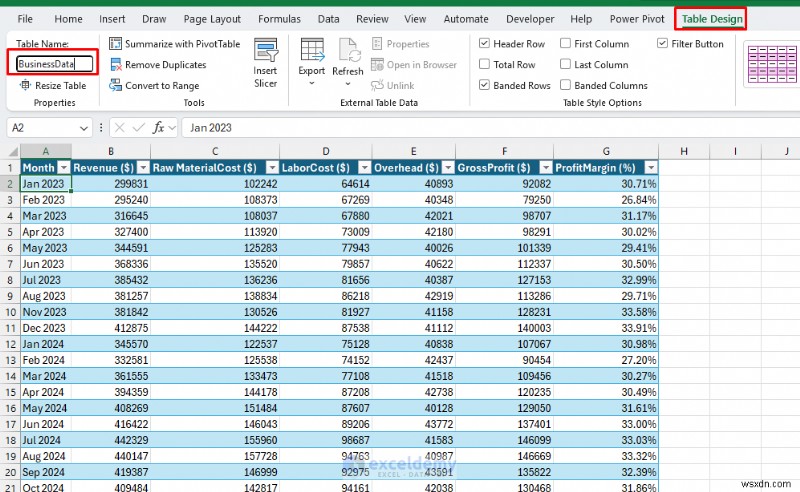
Task: Open the Formulas tab
Action: click(x=279, y=19)
